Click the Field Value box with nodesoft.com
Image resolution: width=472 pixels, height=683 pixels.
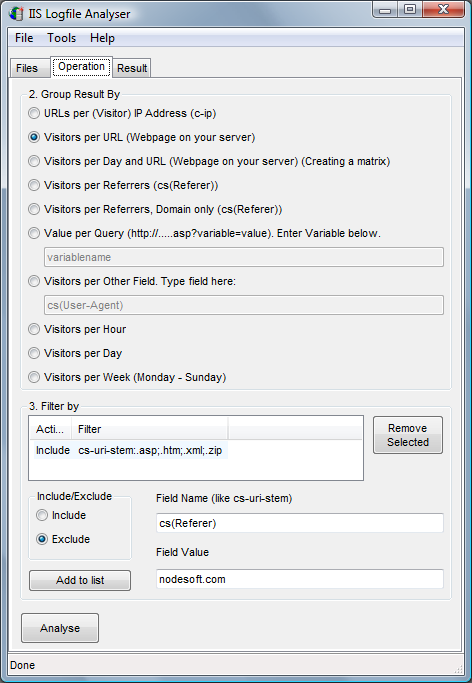point(300,579)
